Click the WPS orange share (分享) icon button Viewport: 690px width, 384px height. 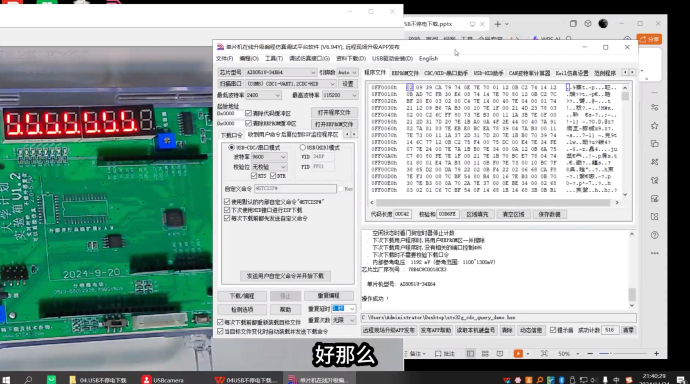pos(649,39)
